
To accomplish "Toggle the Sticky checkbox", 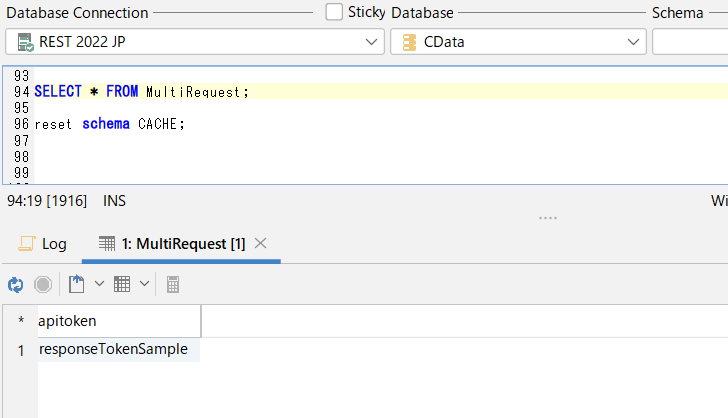I will [334, 12].
